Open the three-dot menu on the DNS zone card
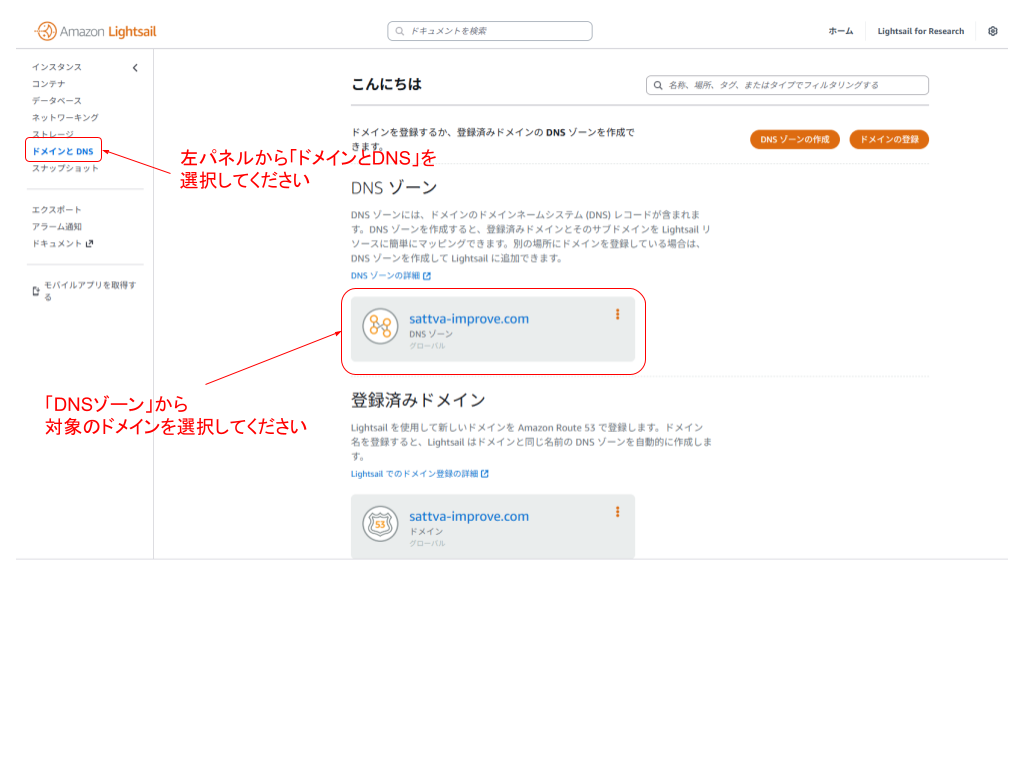Screen dimensions: 1024x768 coord(618,313)
